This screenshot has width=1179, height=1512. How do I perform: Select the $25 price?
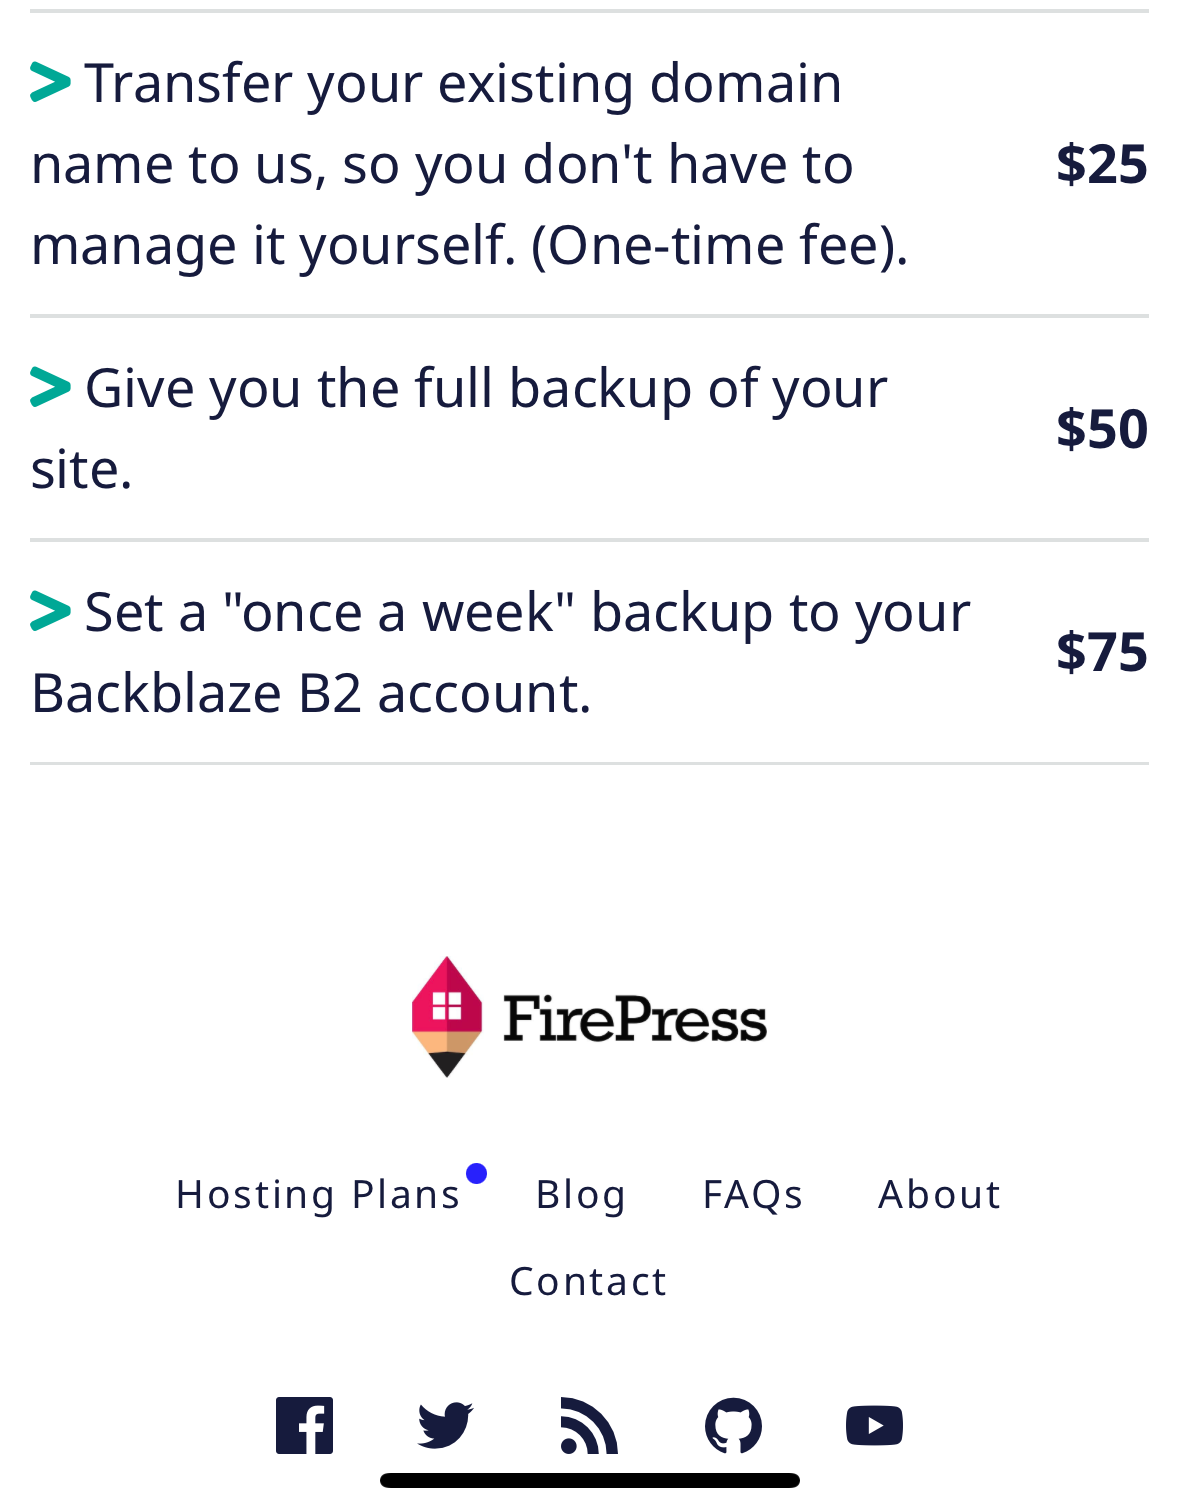pyautogui.click(x=1102, y=164)
